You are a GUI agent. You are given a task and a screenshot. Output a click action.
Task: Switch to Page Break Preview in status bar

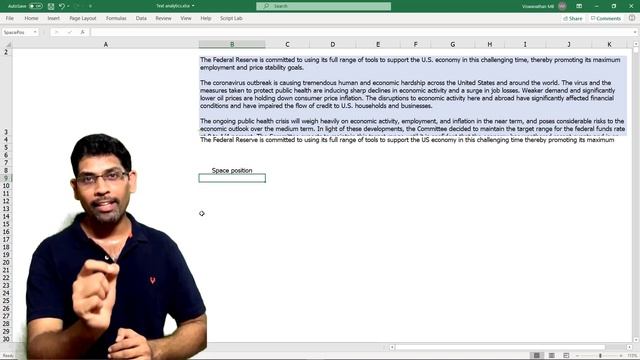click(566, 356)
